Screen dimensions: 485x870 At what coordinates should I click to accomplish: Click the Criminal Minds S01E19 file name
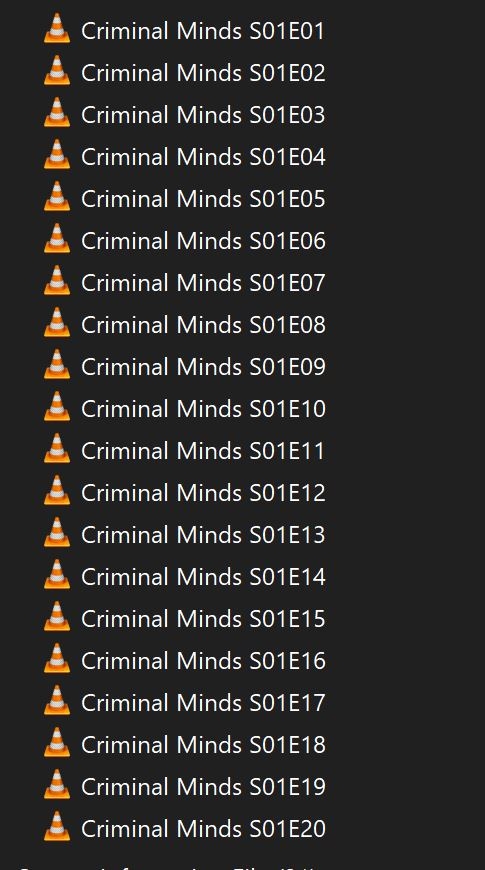[203, 787]
